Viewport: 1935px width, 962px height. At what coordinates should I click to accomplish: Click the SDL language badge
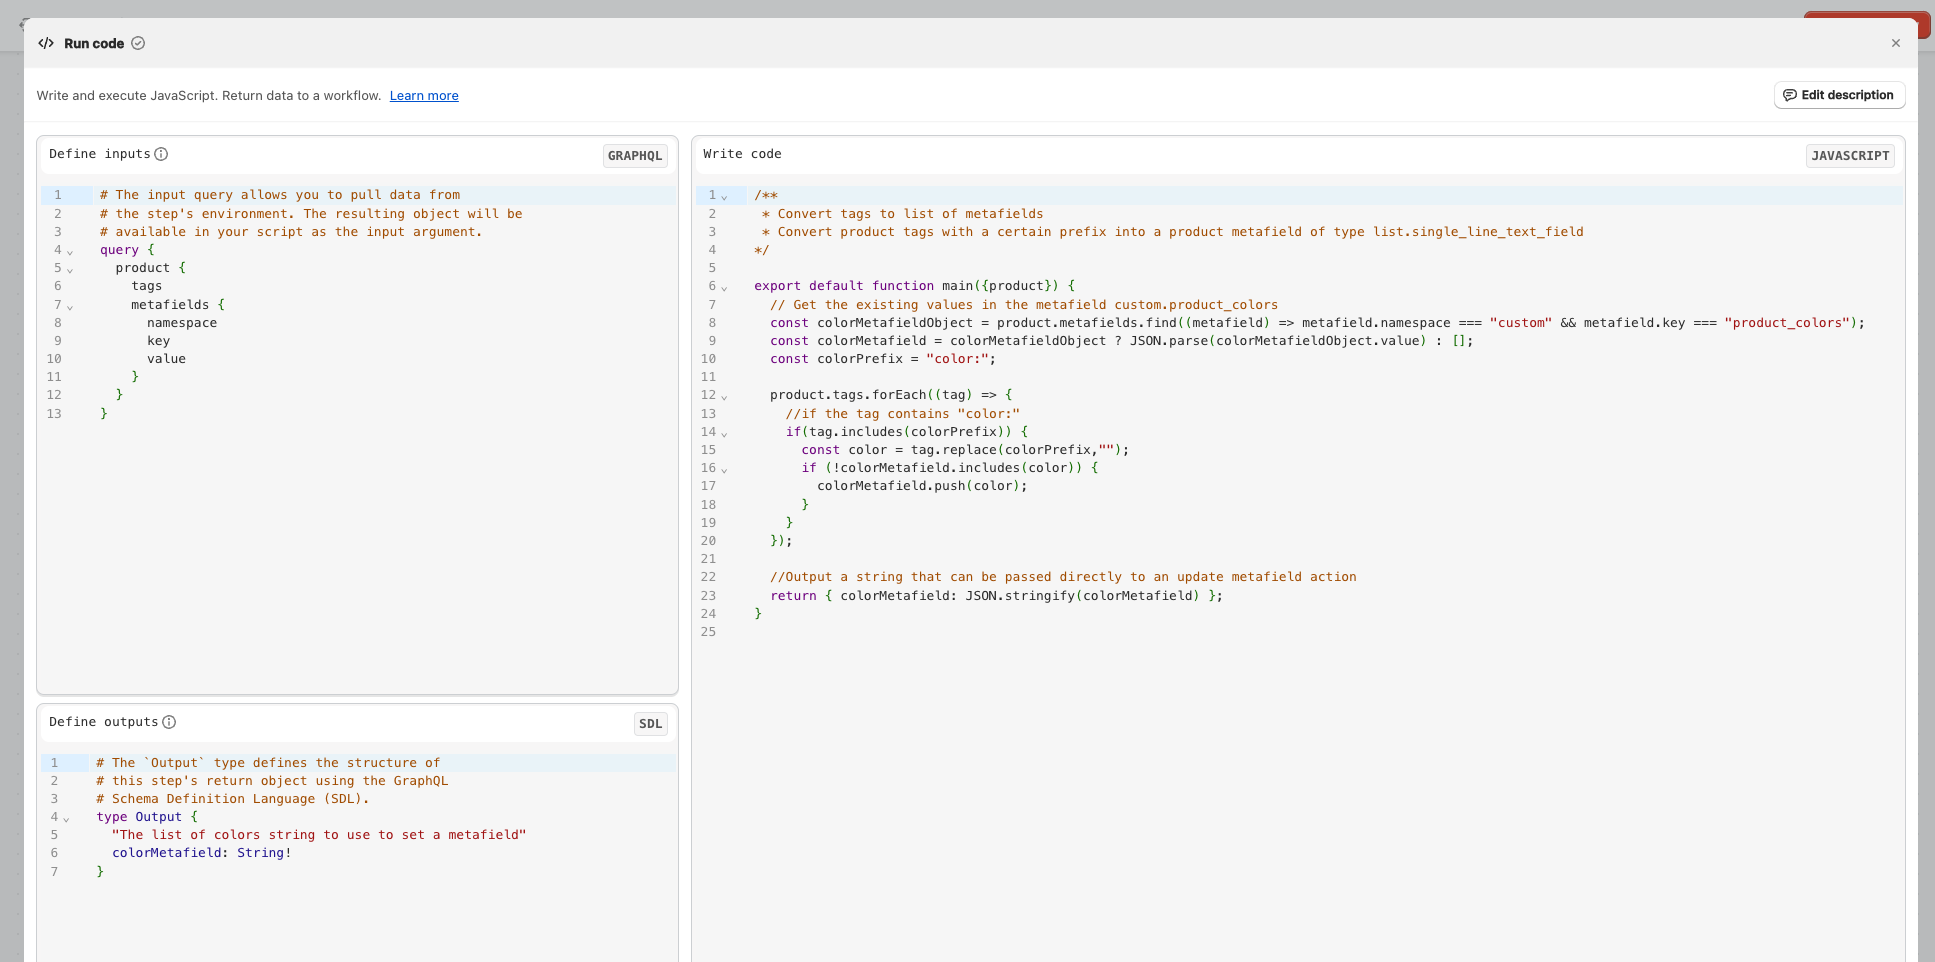tap(651, 723)
